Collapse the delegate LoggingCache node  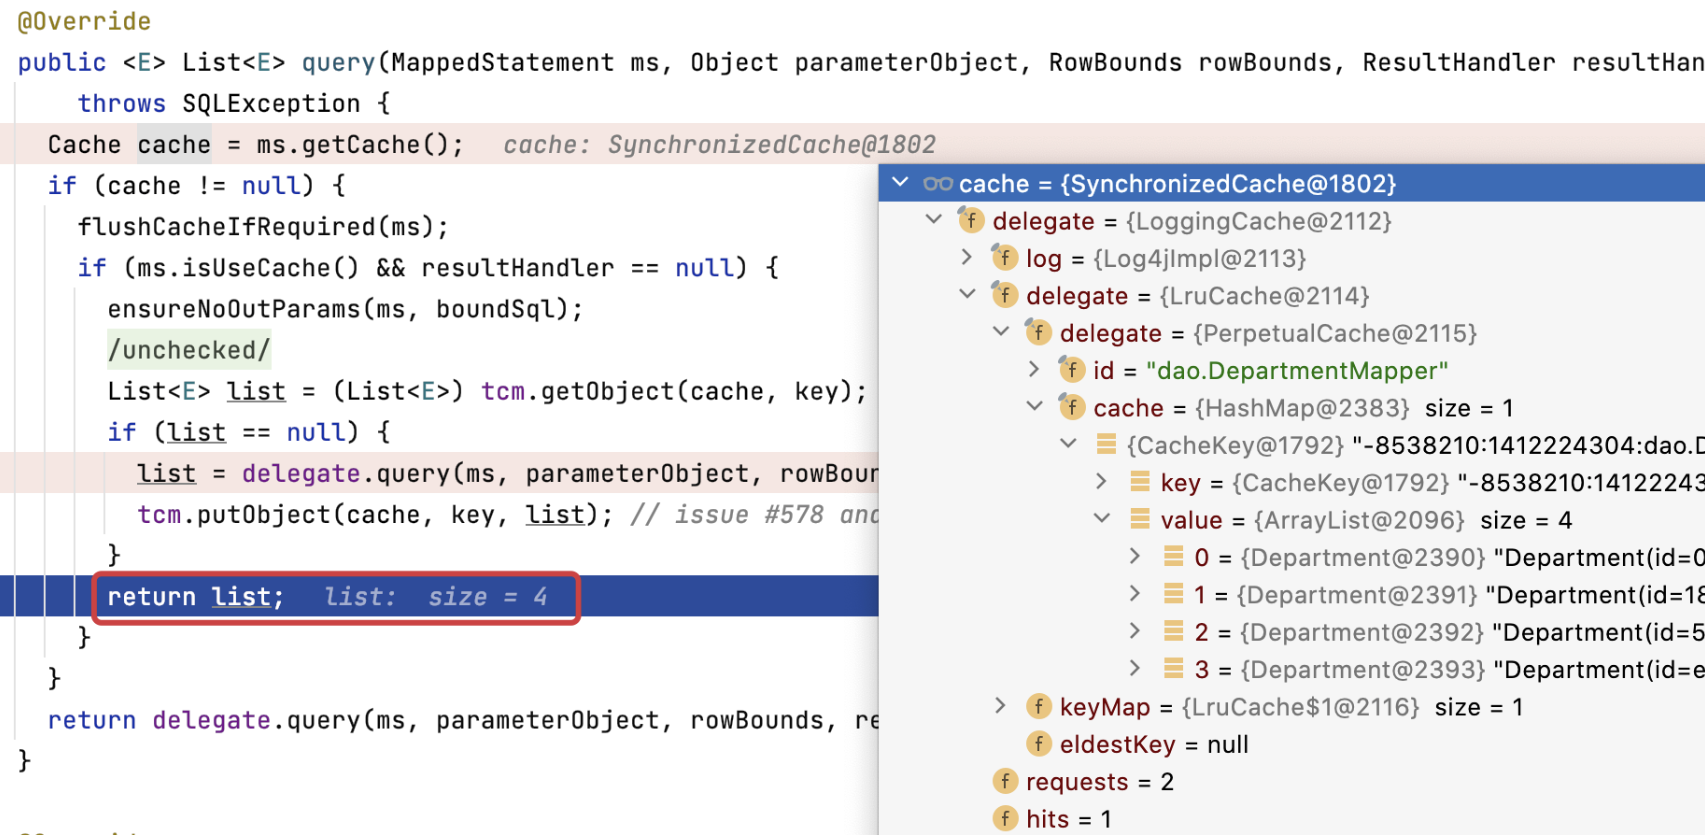[x=934, y=220]
